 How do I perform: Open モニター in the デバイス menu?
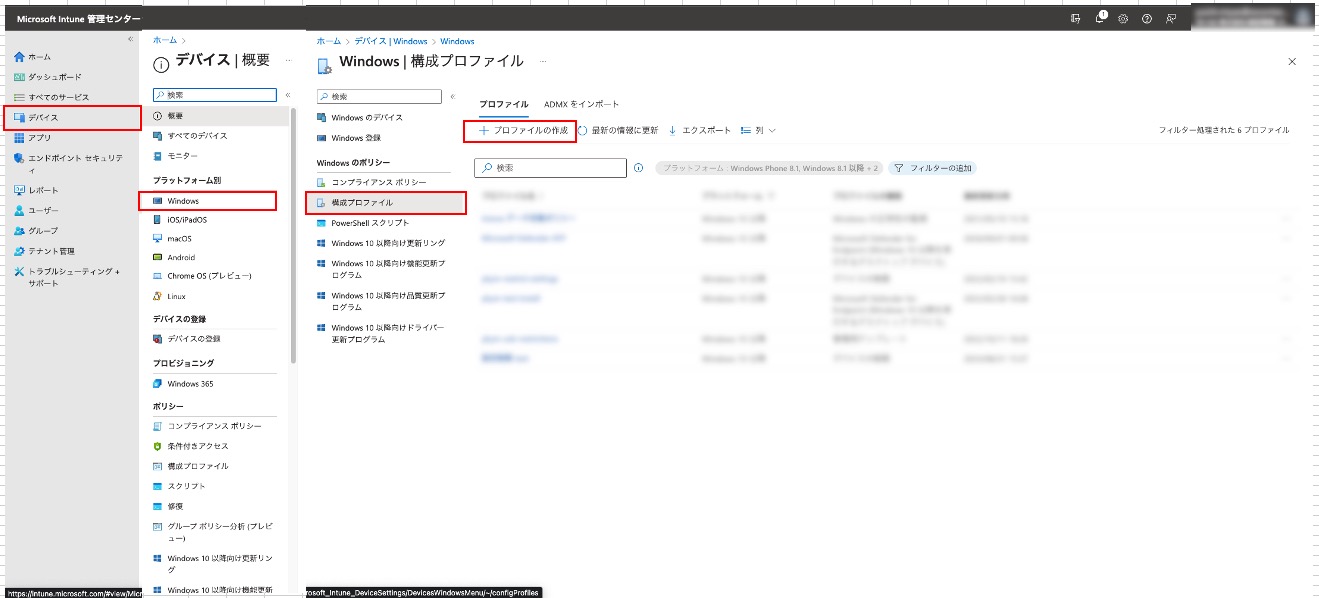coord(175,156)
